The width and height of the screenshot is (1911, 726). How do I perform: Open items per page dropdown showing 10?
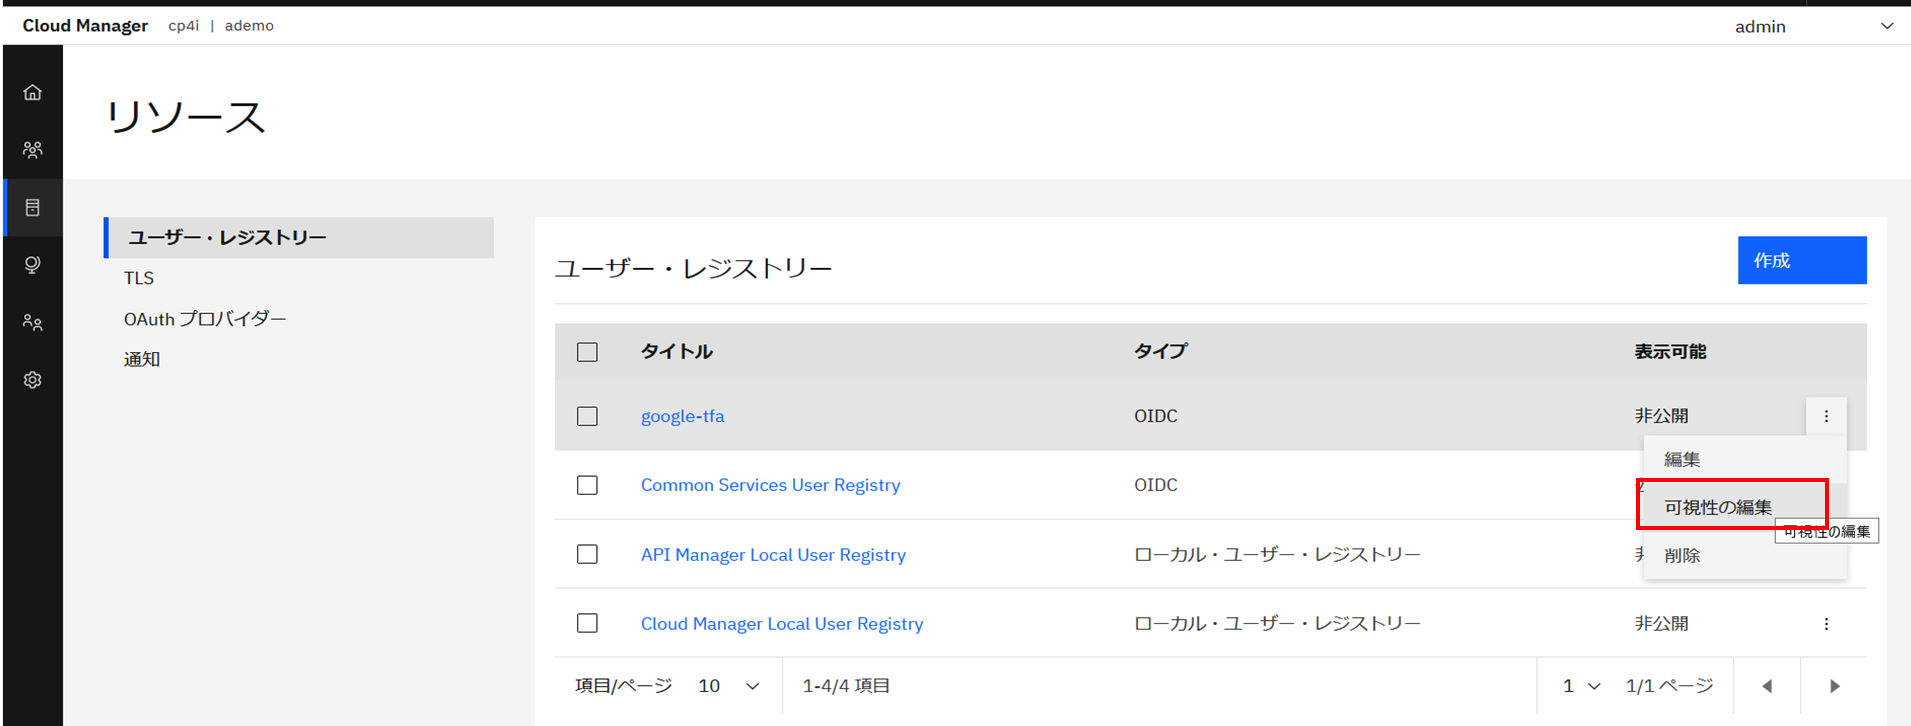729,686
